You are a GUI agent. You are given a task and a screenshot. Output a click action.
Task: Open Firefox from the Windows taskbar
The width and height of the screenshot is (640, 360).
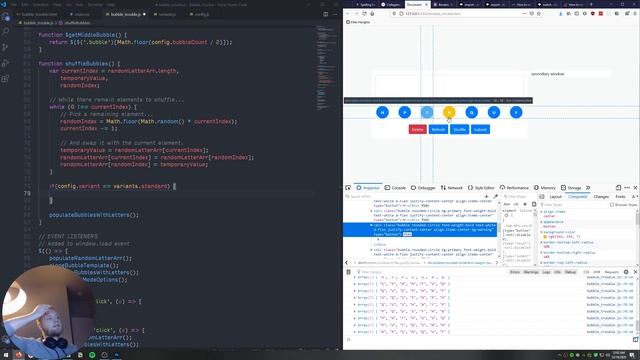coord(18,355)
